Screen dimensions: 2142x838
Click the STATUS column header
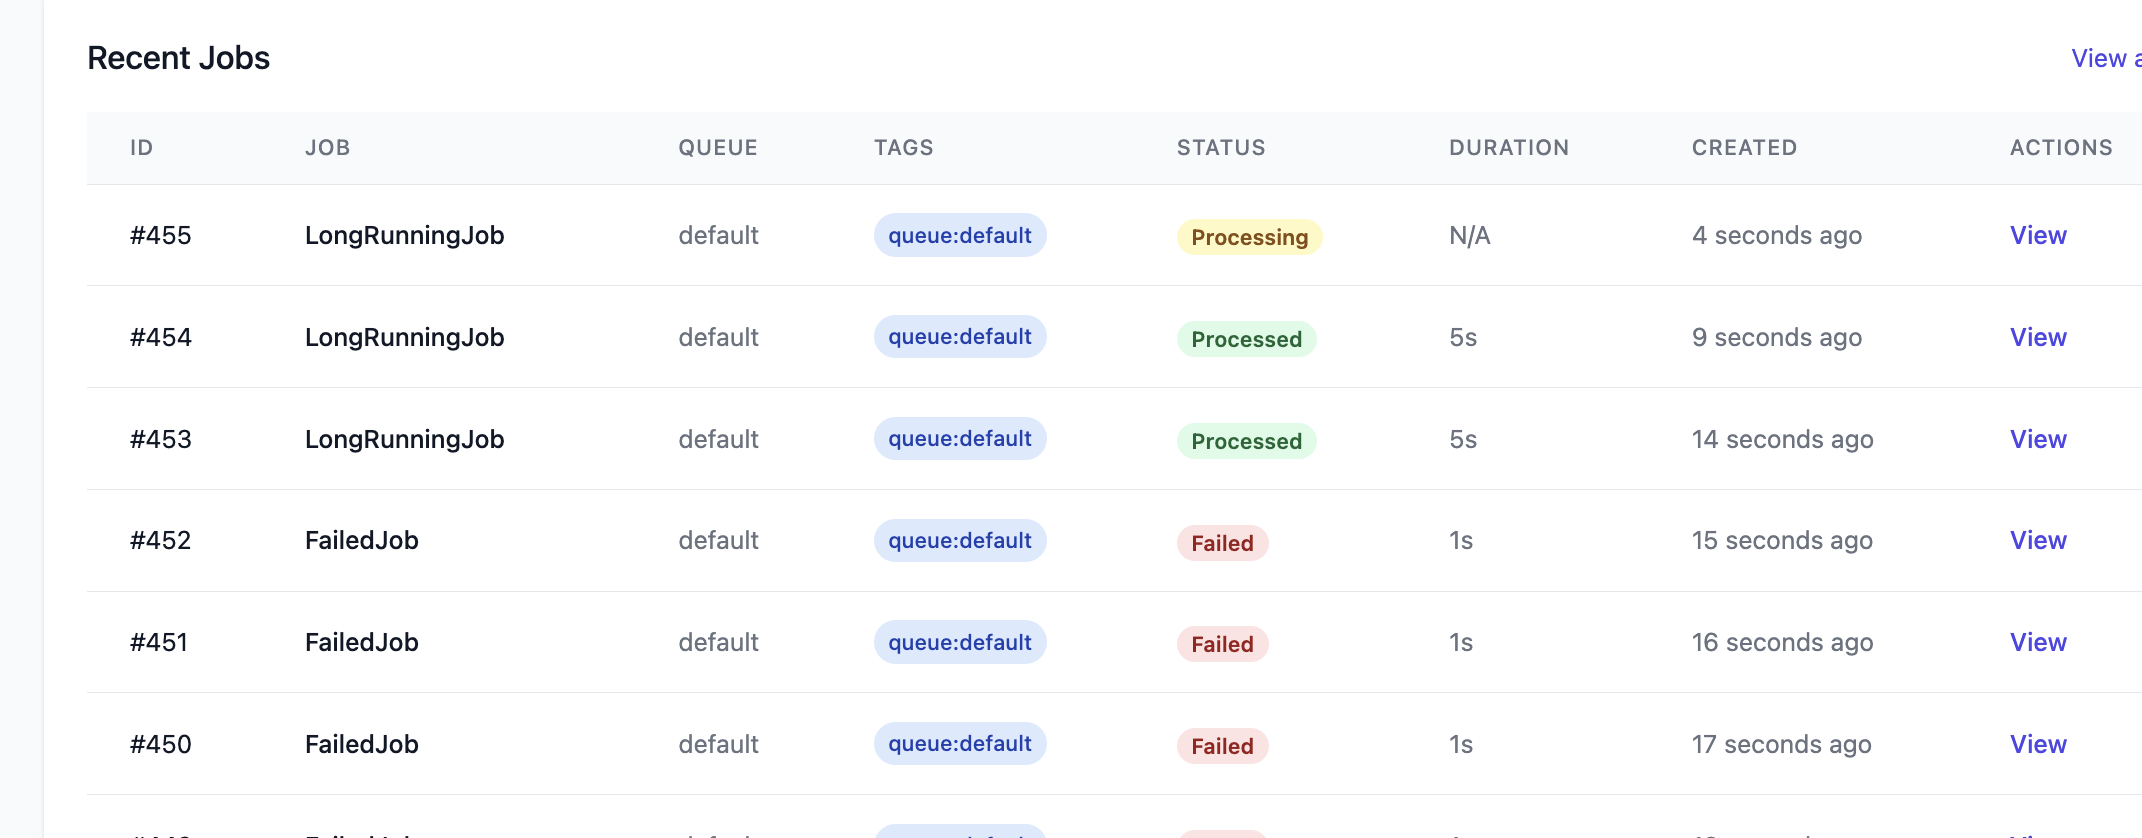1220,148
